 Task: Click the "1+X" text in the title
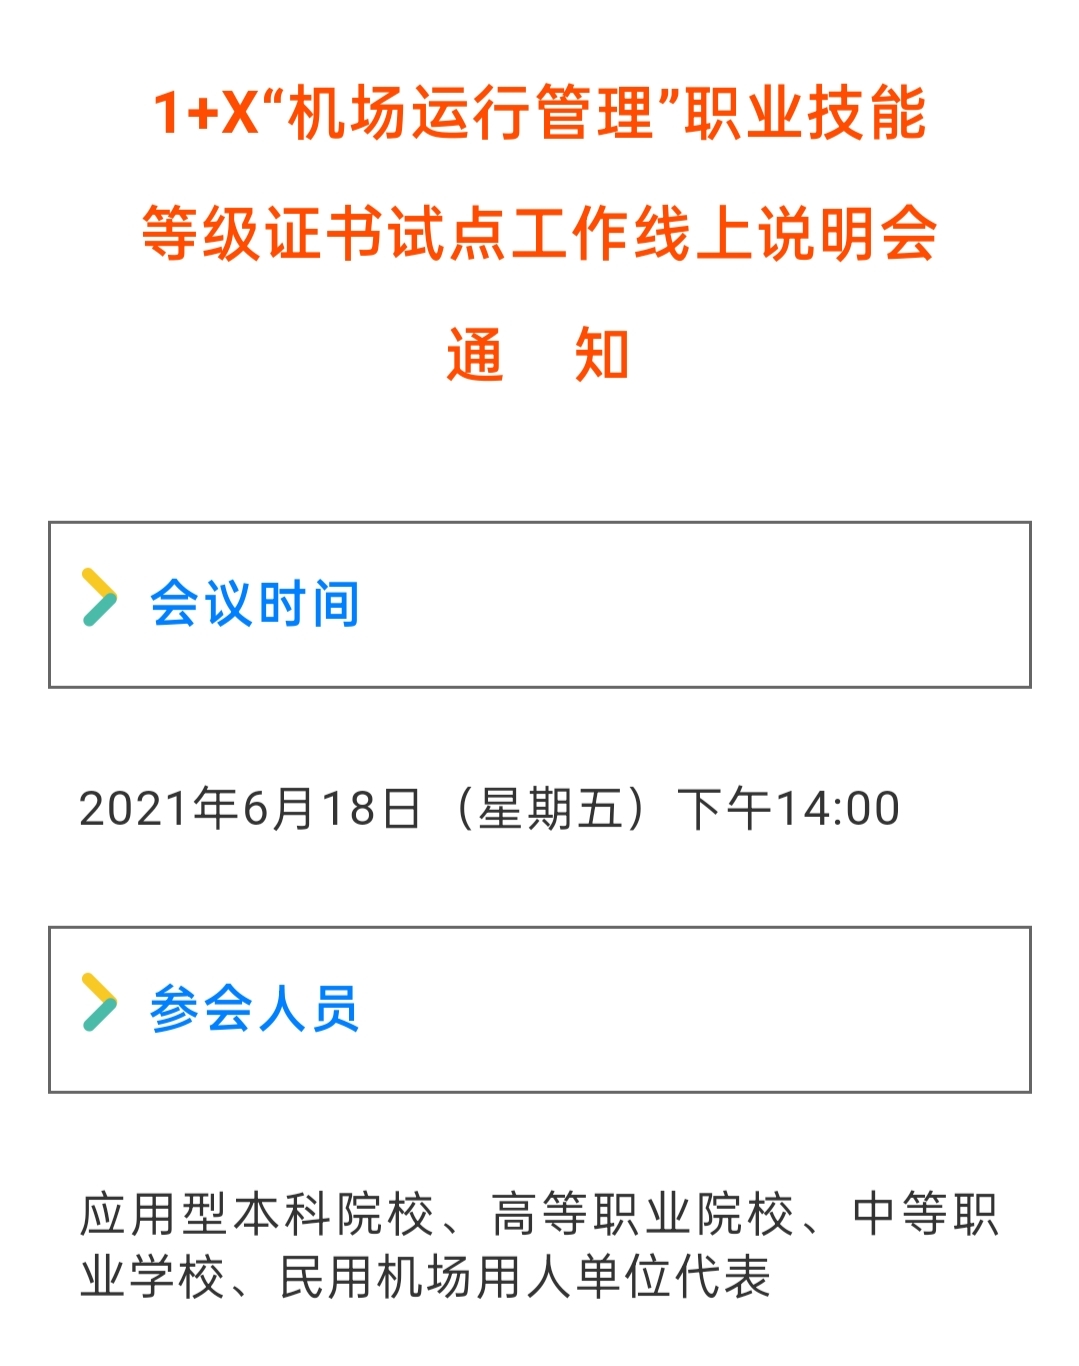(x=205, y=112)
